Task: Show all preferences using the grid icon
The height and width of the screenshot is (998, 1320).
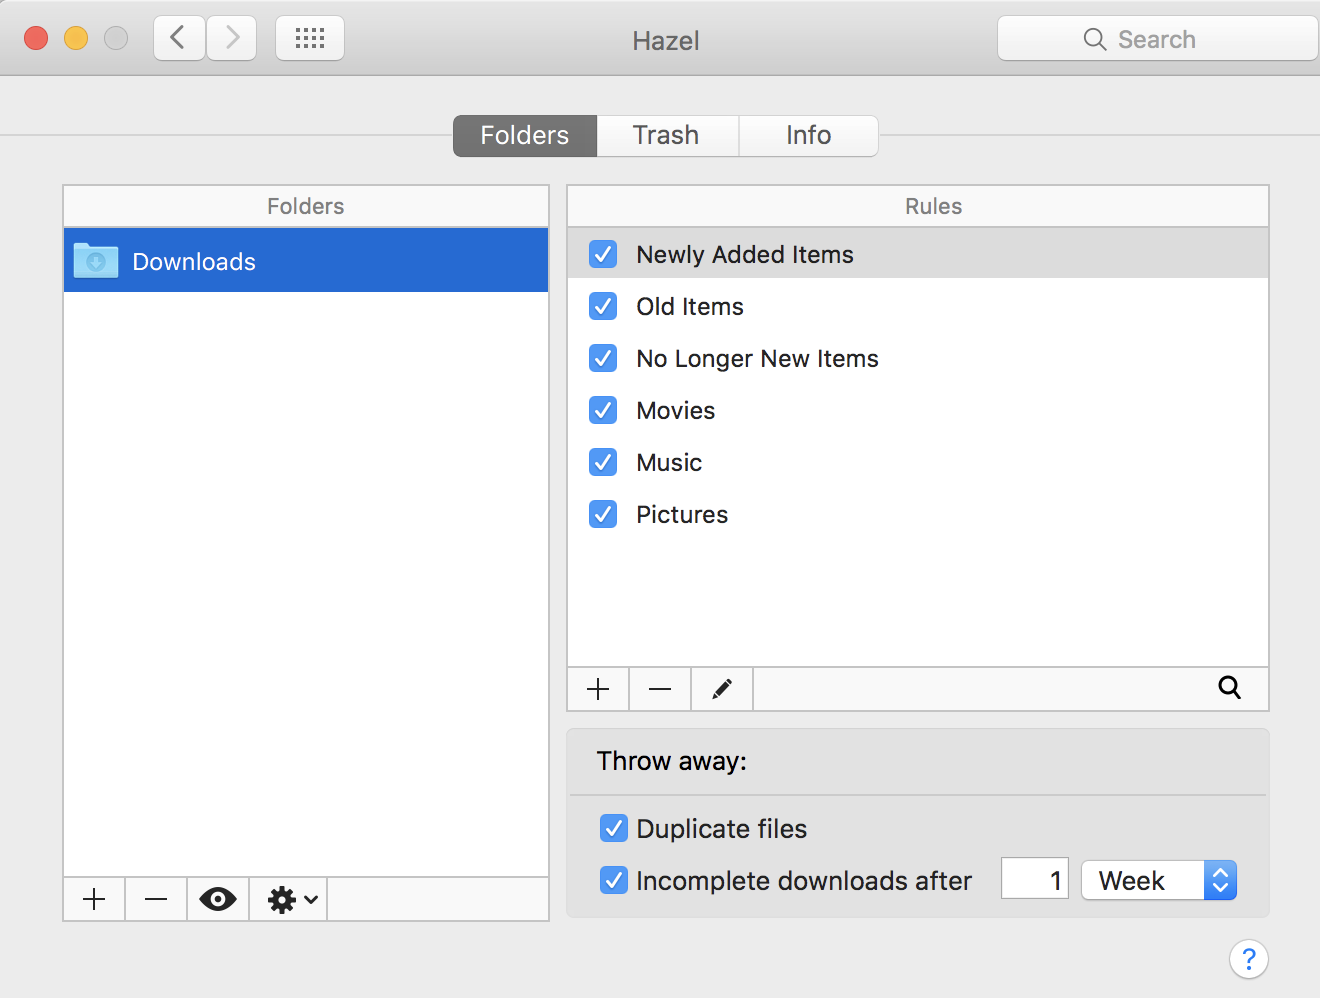Action: coord(310,39)
